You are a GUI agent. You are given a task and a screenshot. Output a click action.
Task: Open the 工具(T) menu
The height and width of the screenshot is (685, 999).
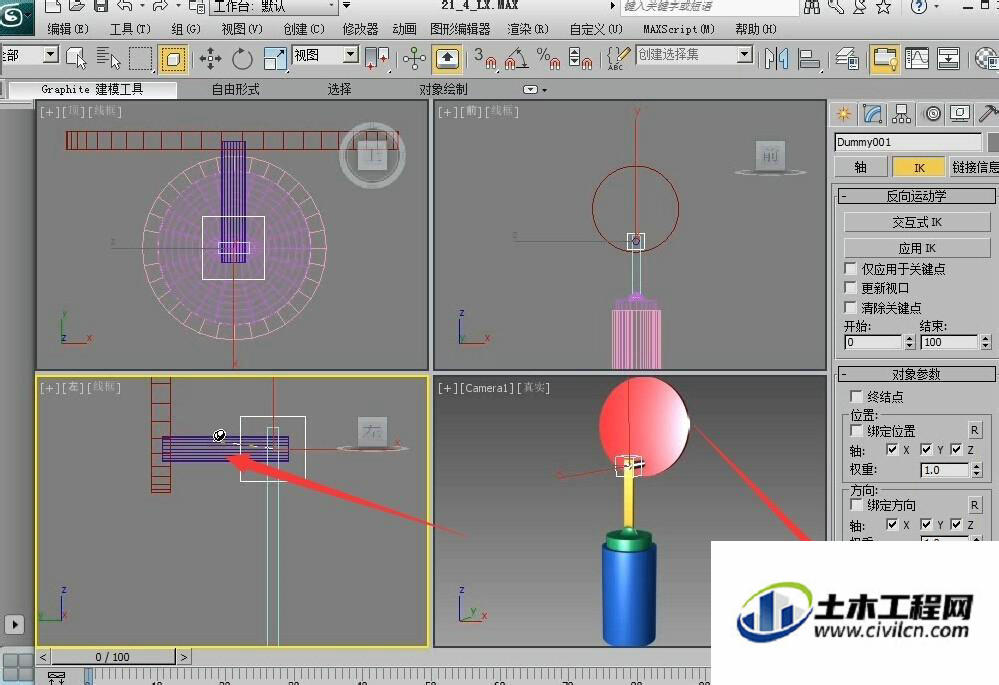(x=130, y=29)
